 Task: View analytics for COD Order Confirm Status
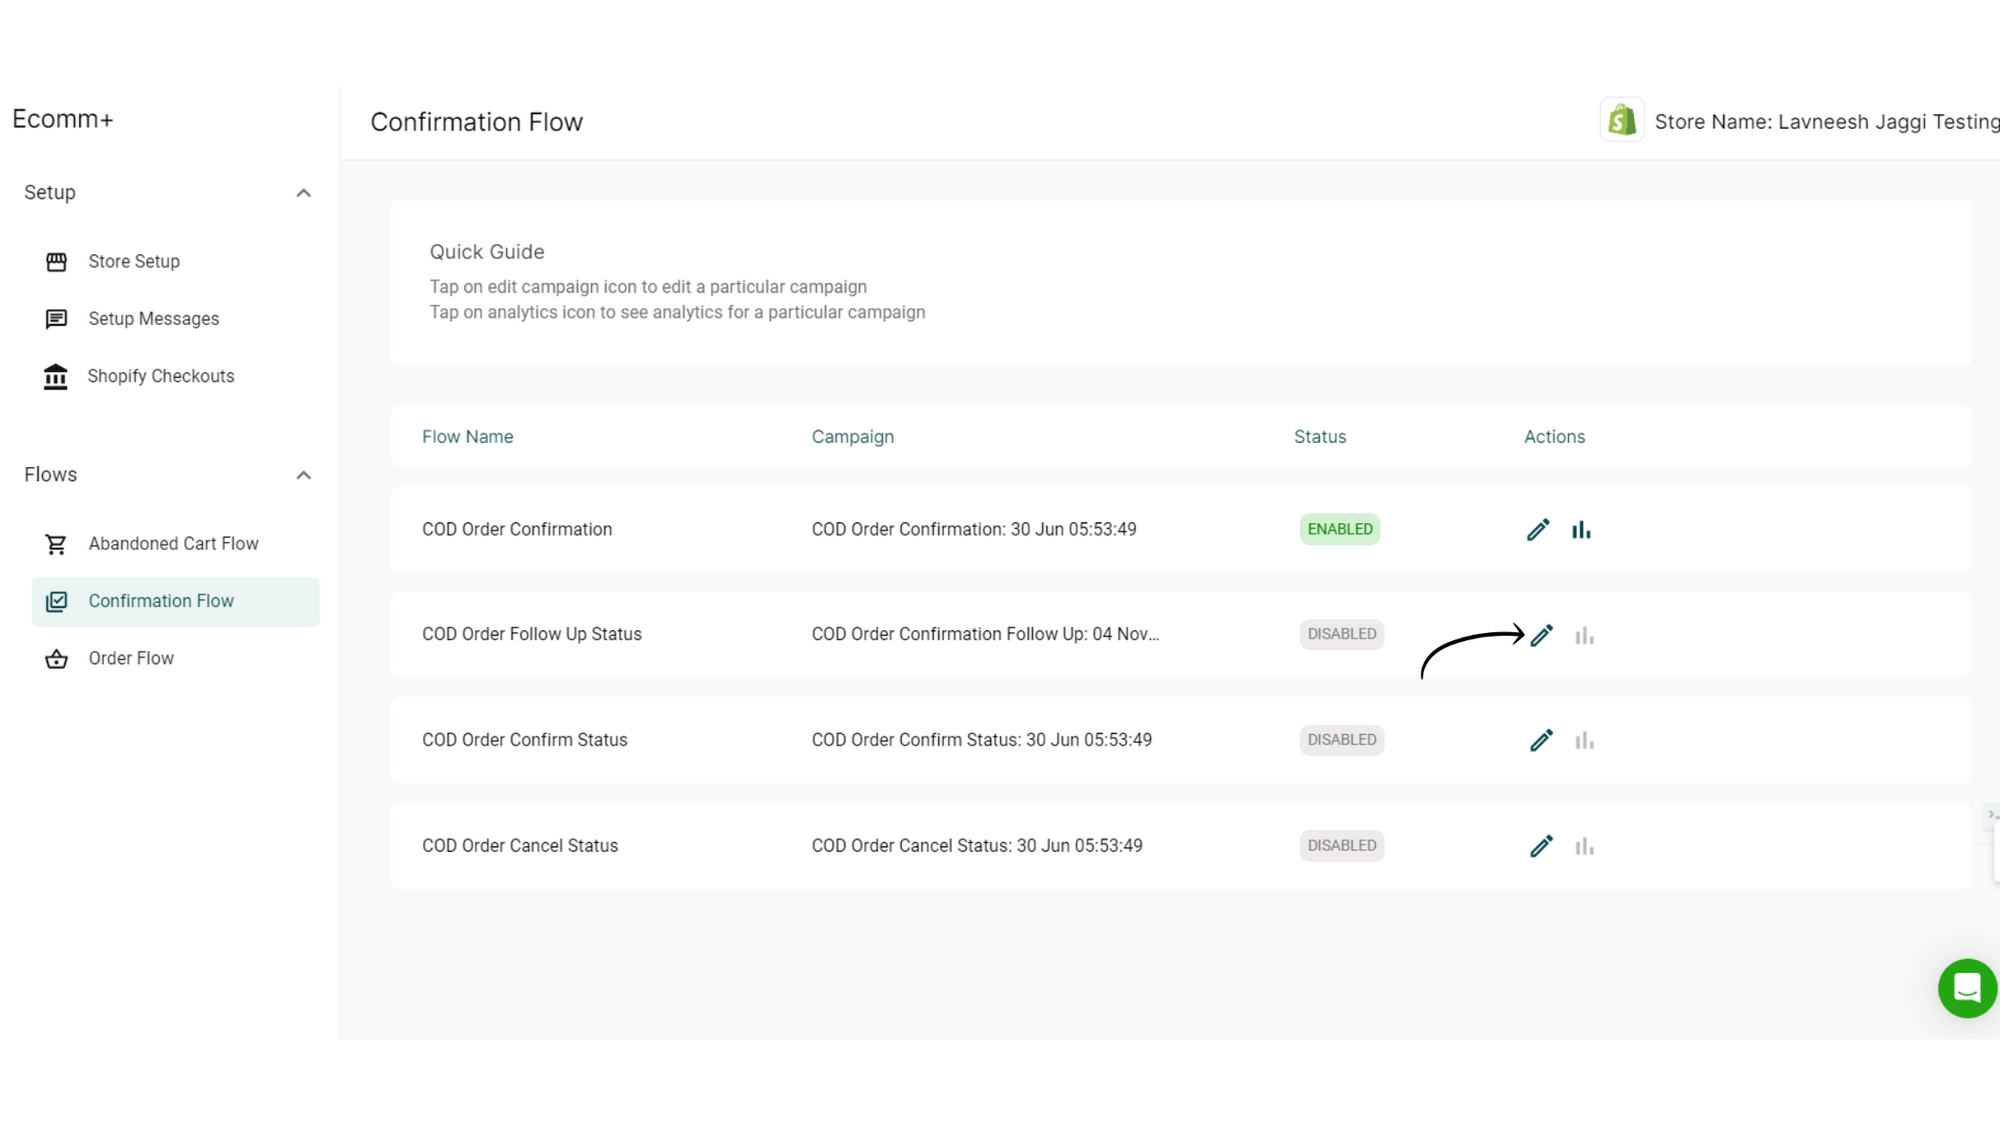pyautogui.click(x=1584, y=740)
